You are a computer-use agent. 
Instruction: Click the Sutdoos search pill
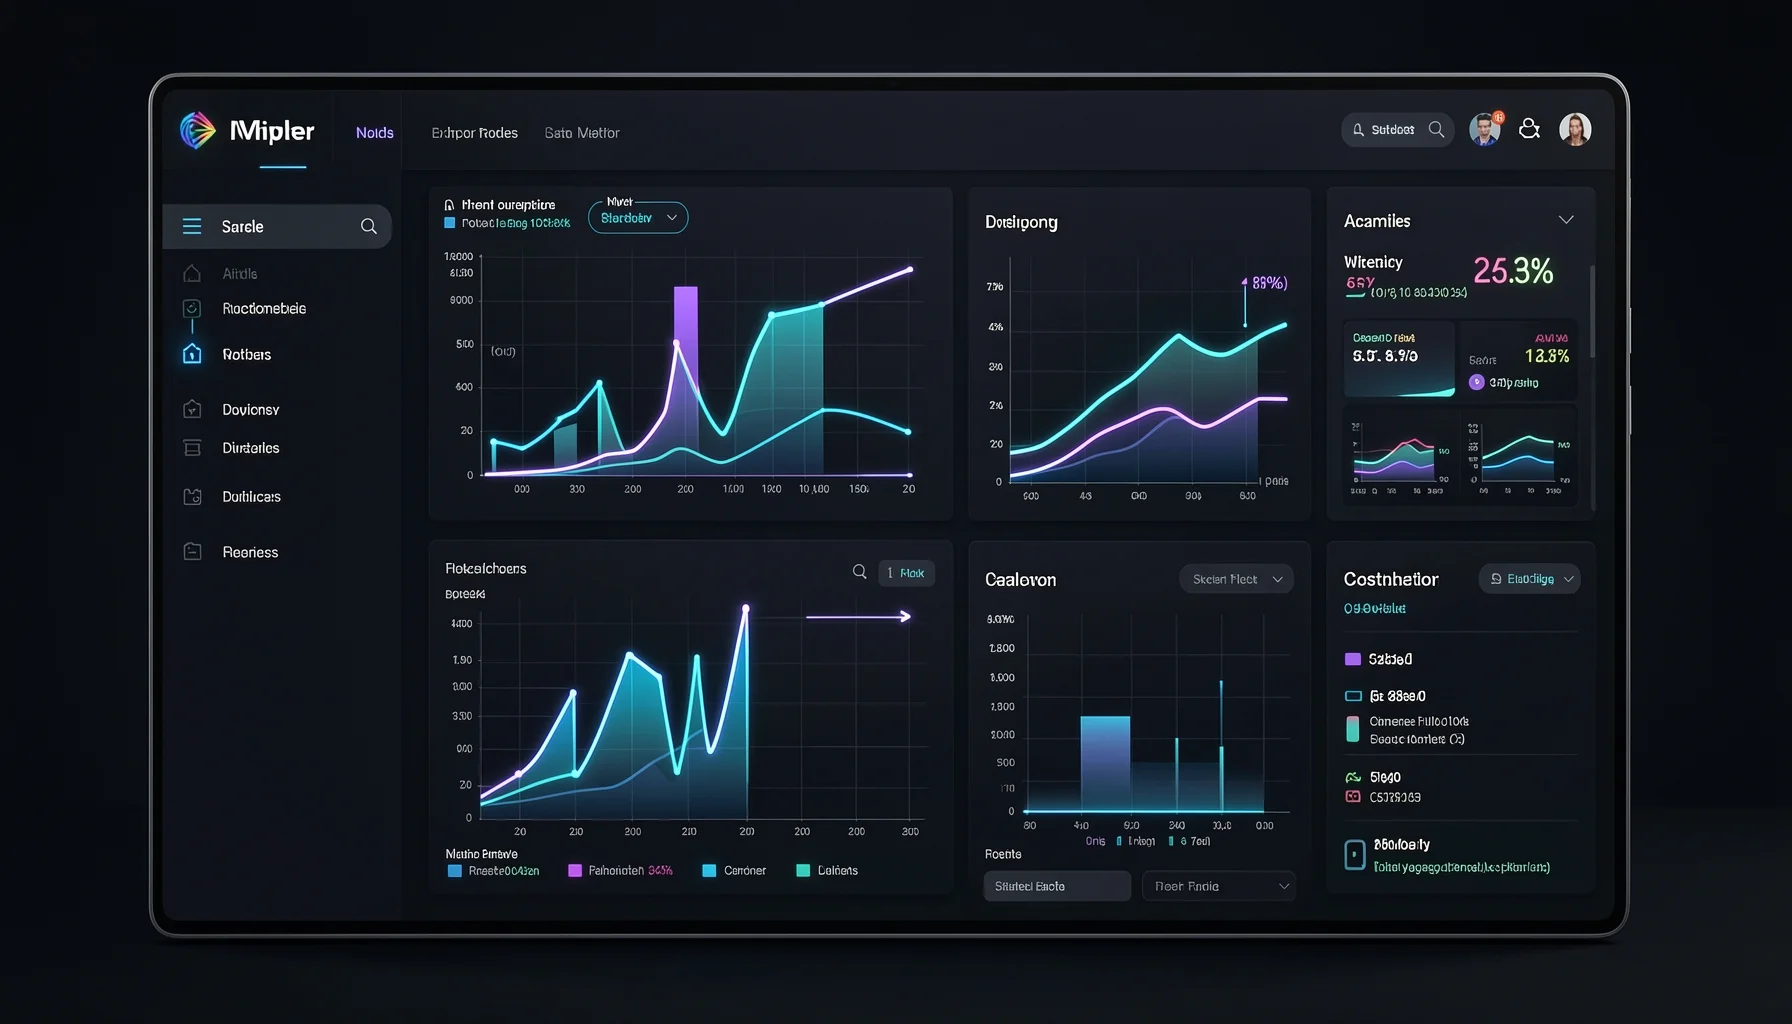pos(1398,129)
